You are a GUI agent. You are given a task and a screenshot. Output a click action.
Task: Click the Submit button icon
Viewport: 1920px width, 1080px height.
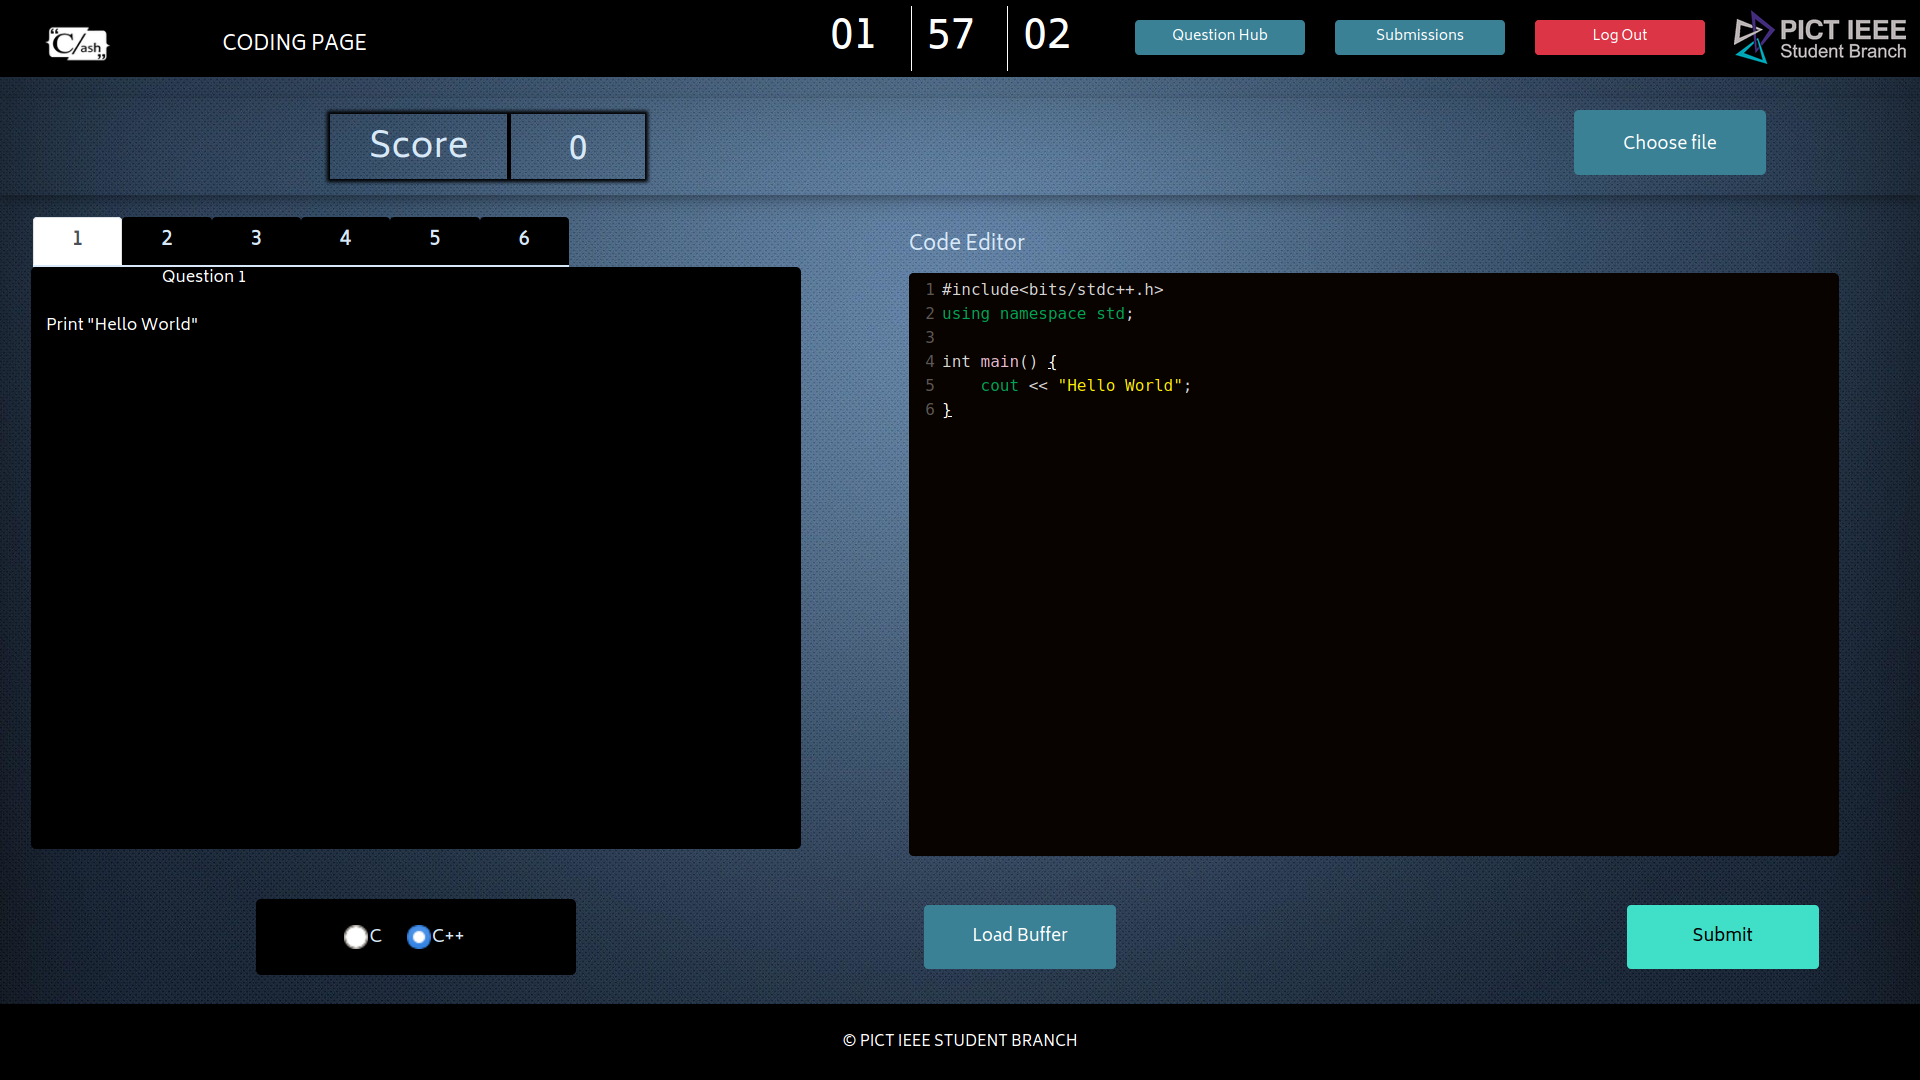pos(1722,936)
